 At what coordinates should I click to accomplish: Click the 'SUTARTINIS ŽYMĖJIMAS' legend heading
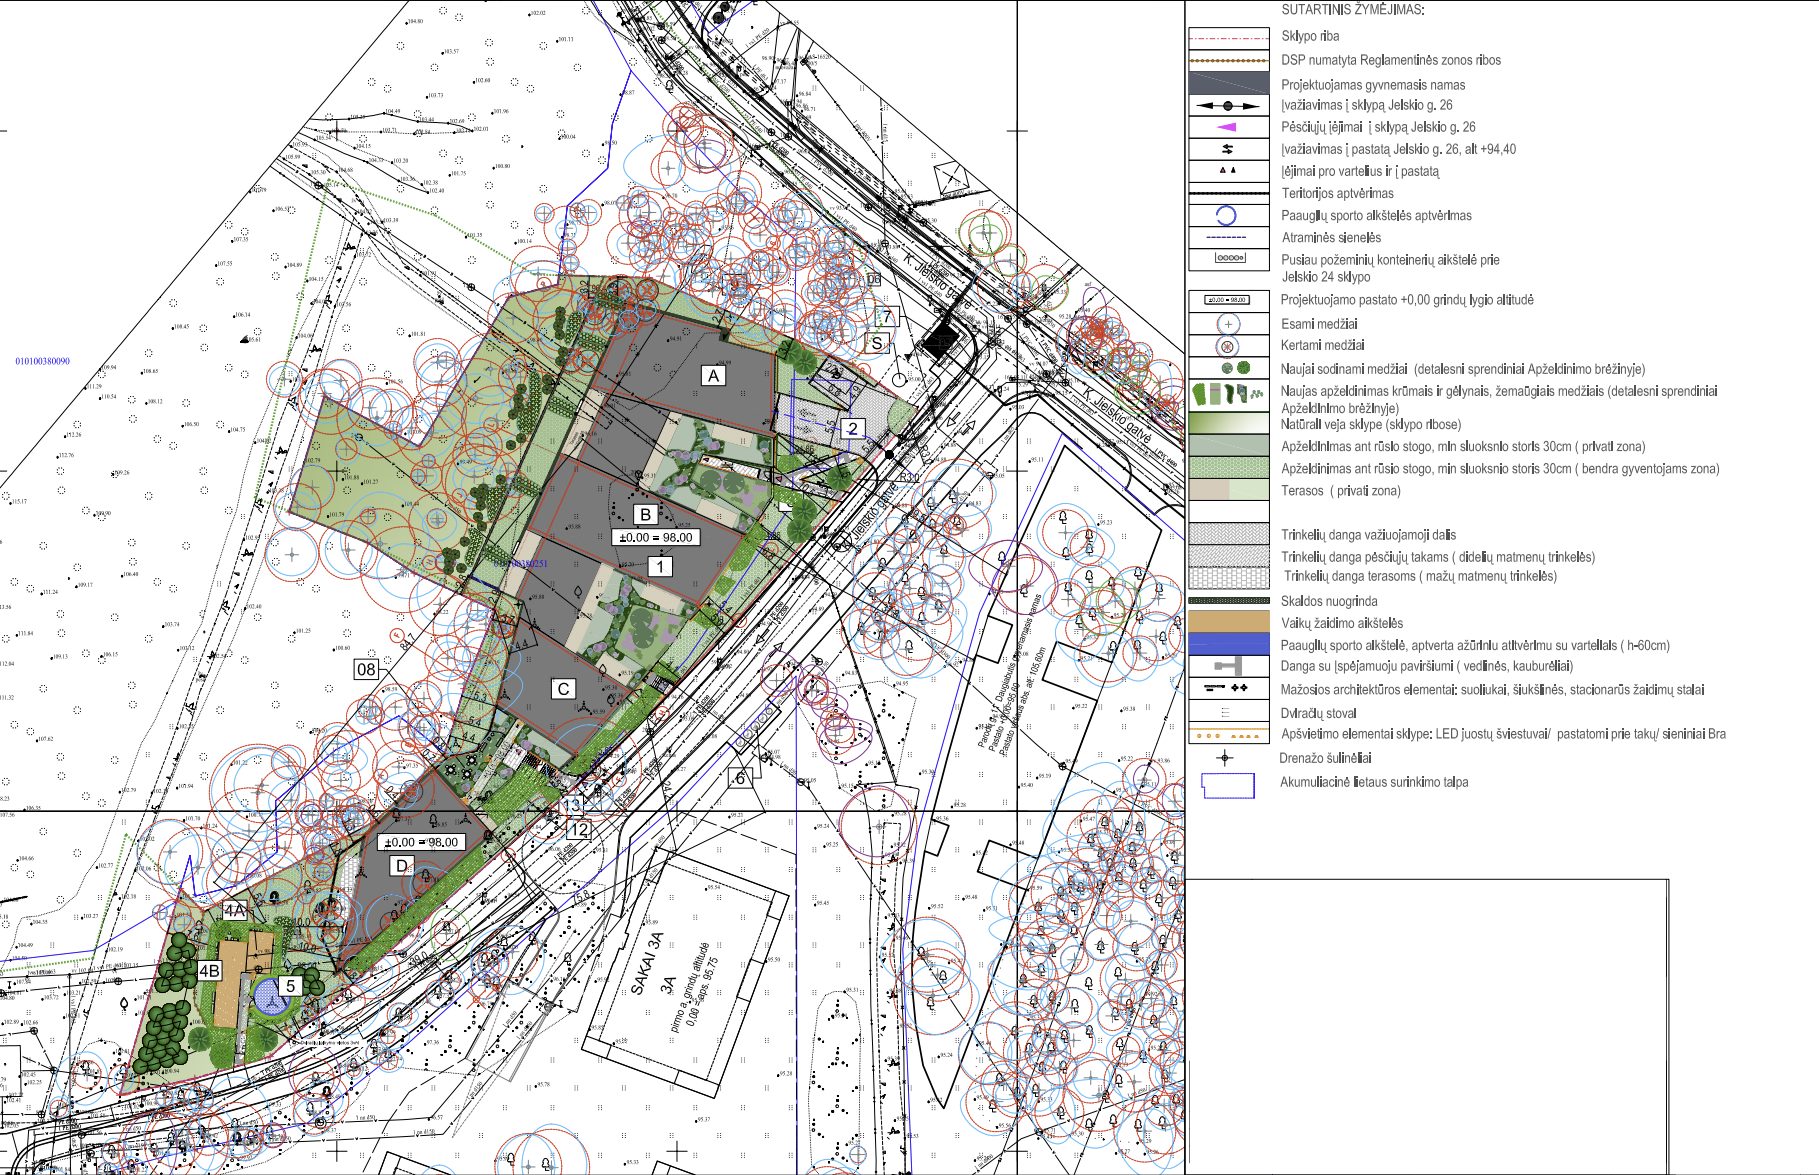click(x=1352, y=10)
